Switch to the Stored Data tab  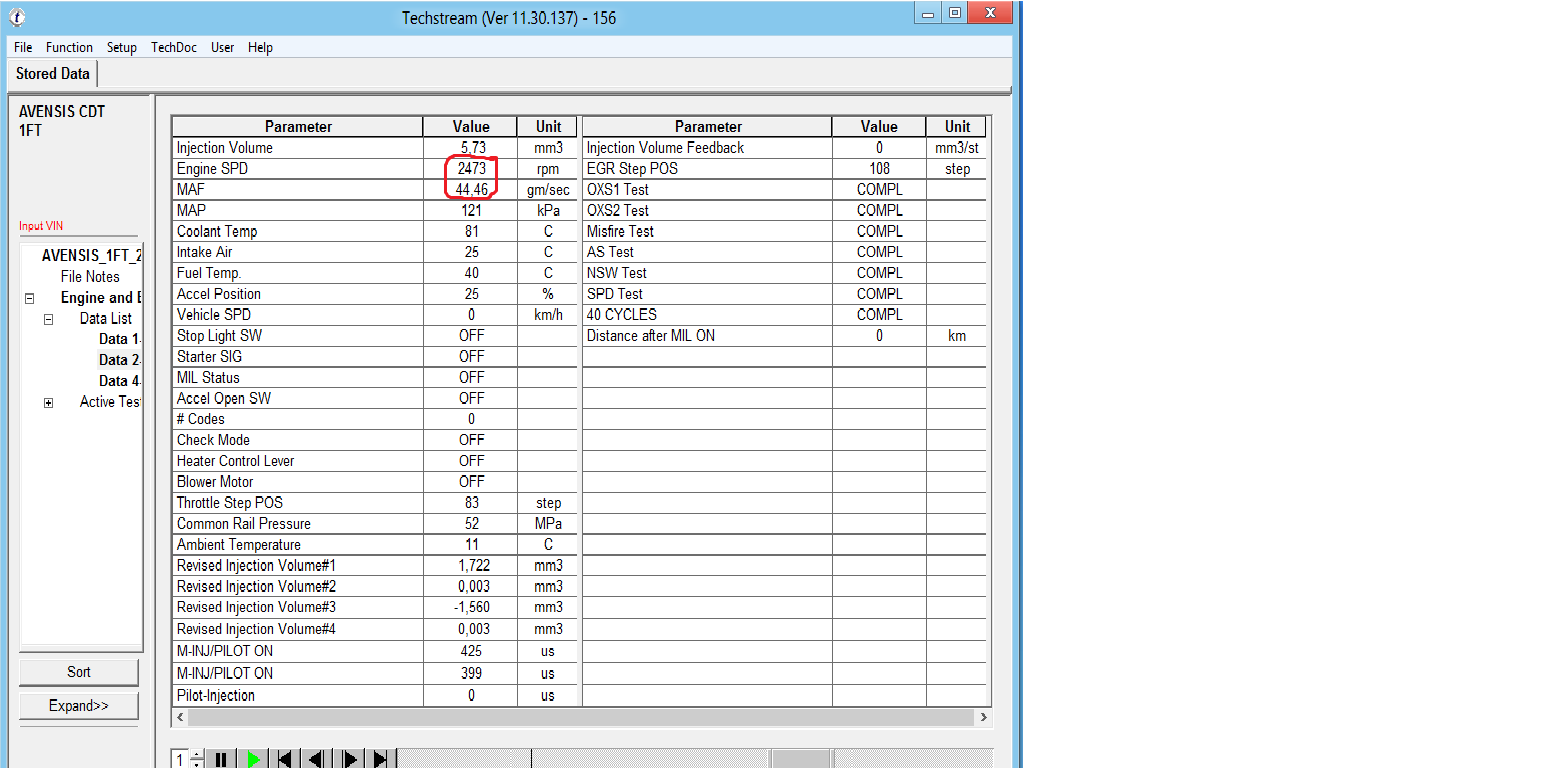tap(53, 74)
